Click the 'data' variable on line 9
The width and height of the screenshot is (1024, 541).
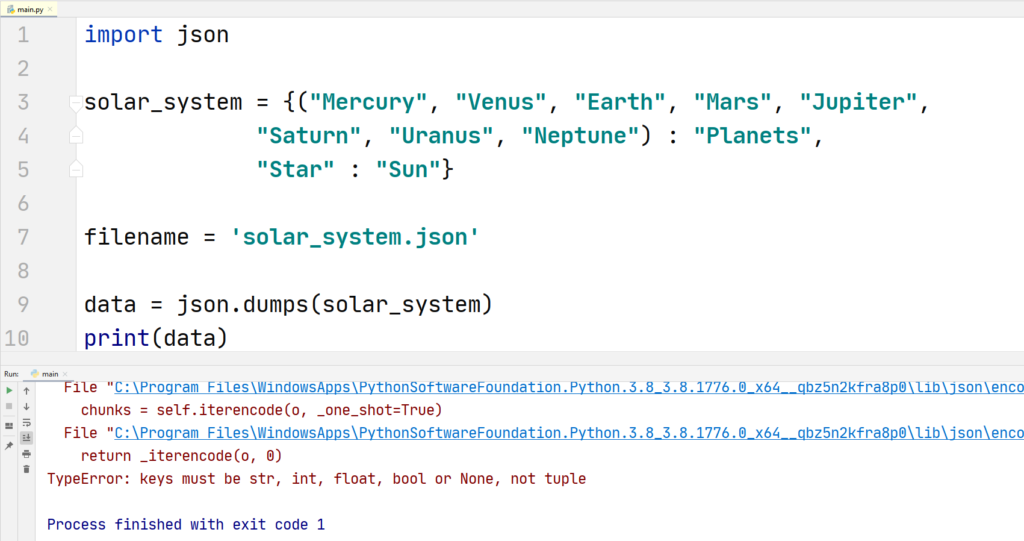(110, 304)
